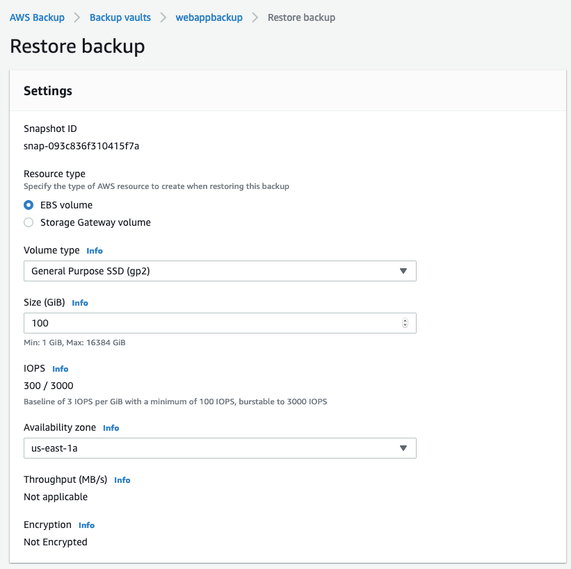Screen dimensions: 571x569
Task: Navigate to Backup vaults breadcrumb
Action: point(120,17)
